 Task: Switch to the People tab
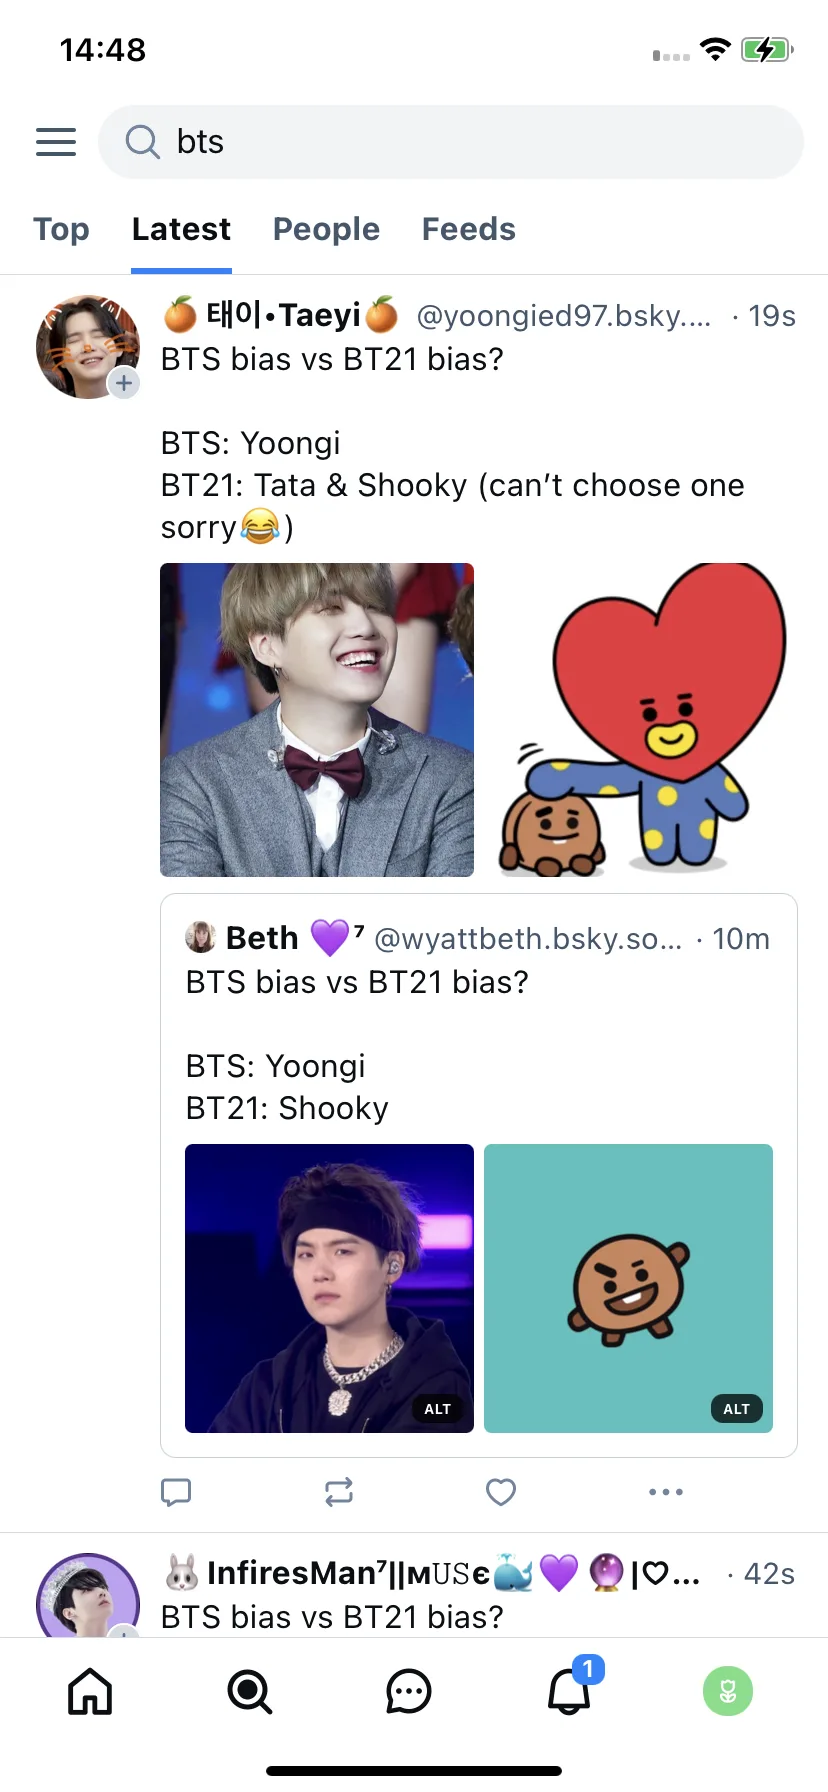(326, 229)
